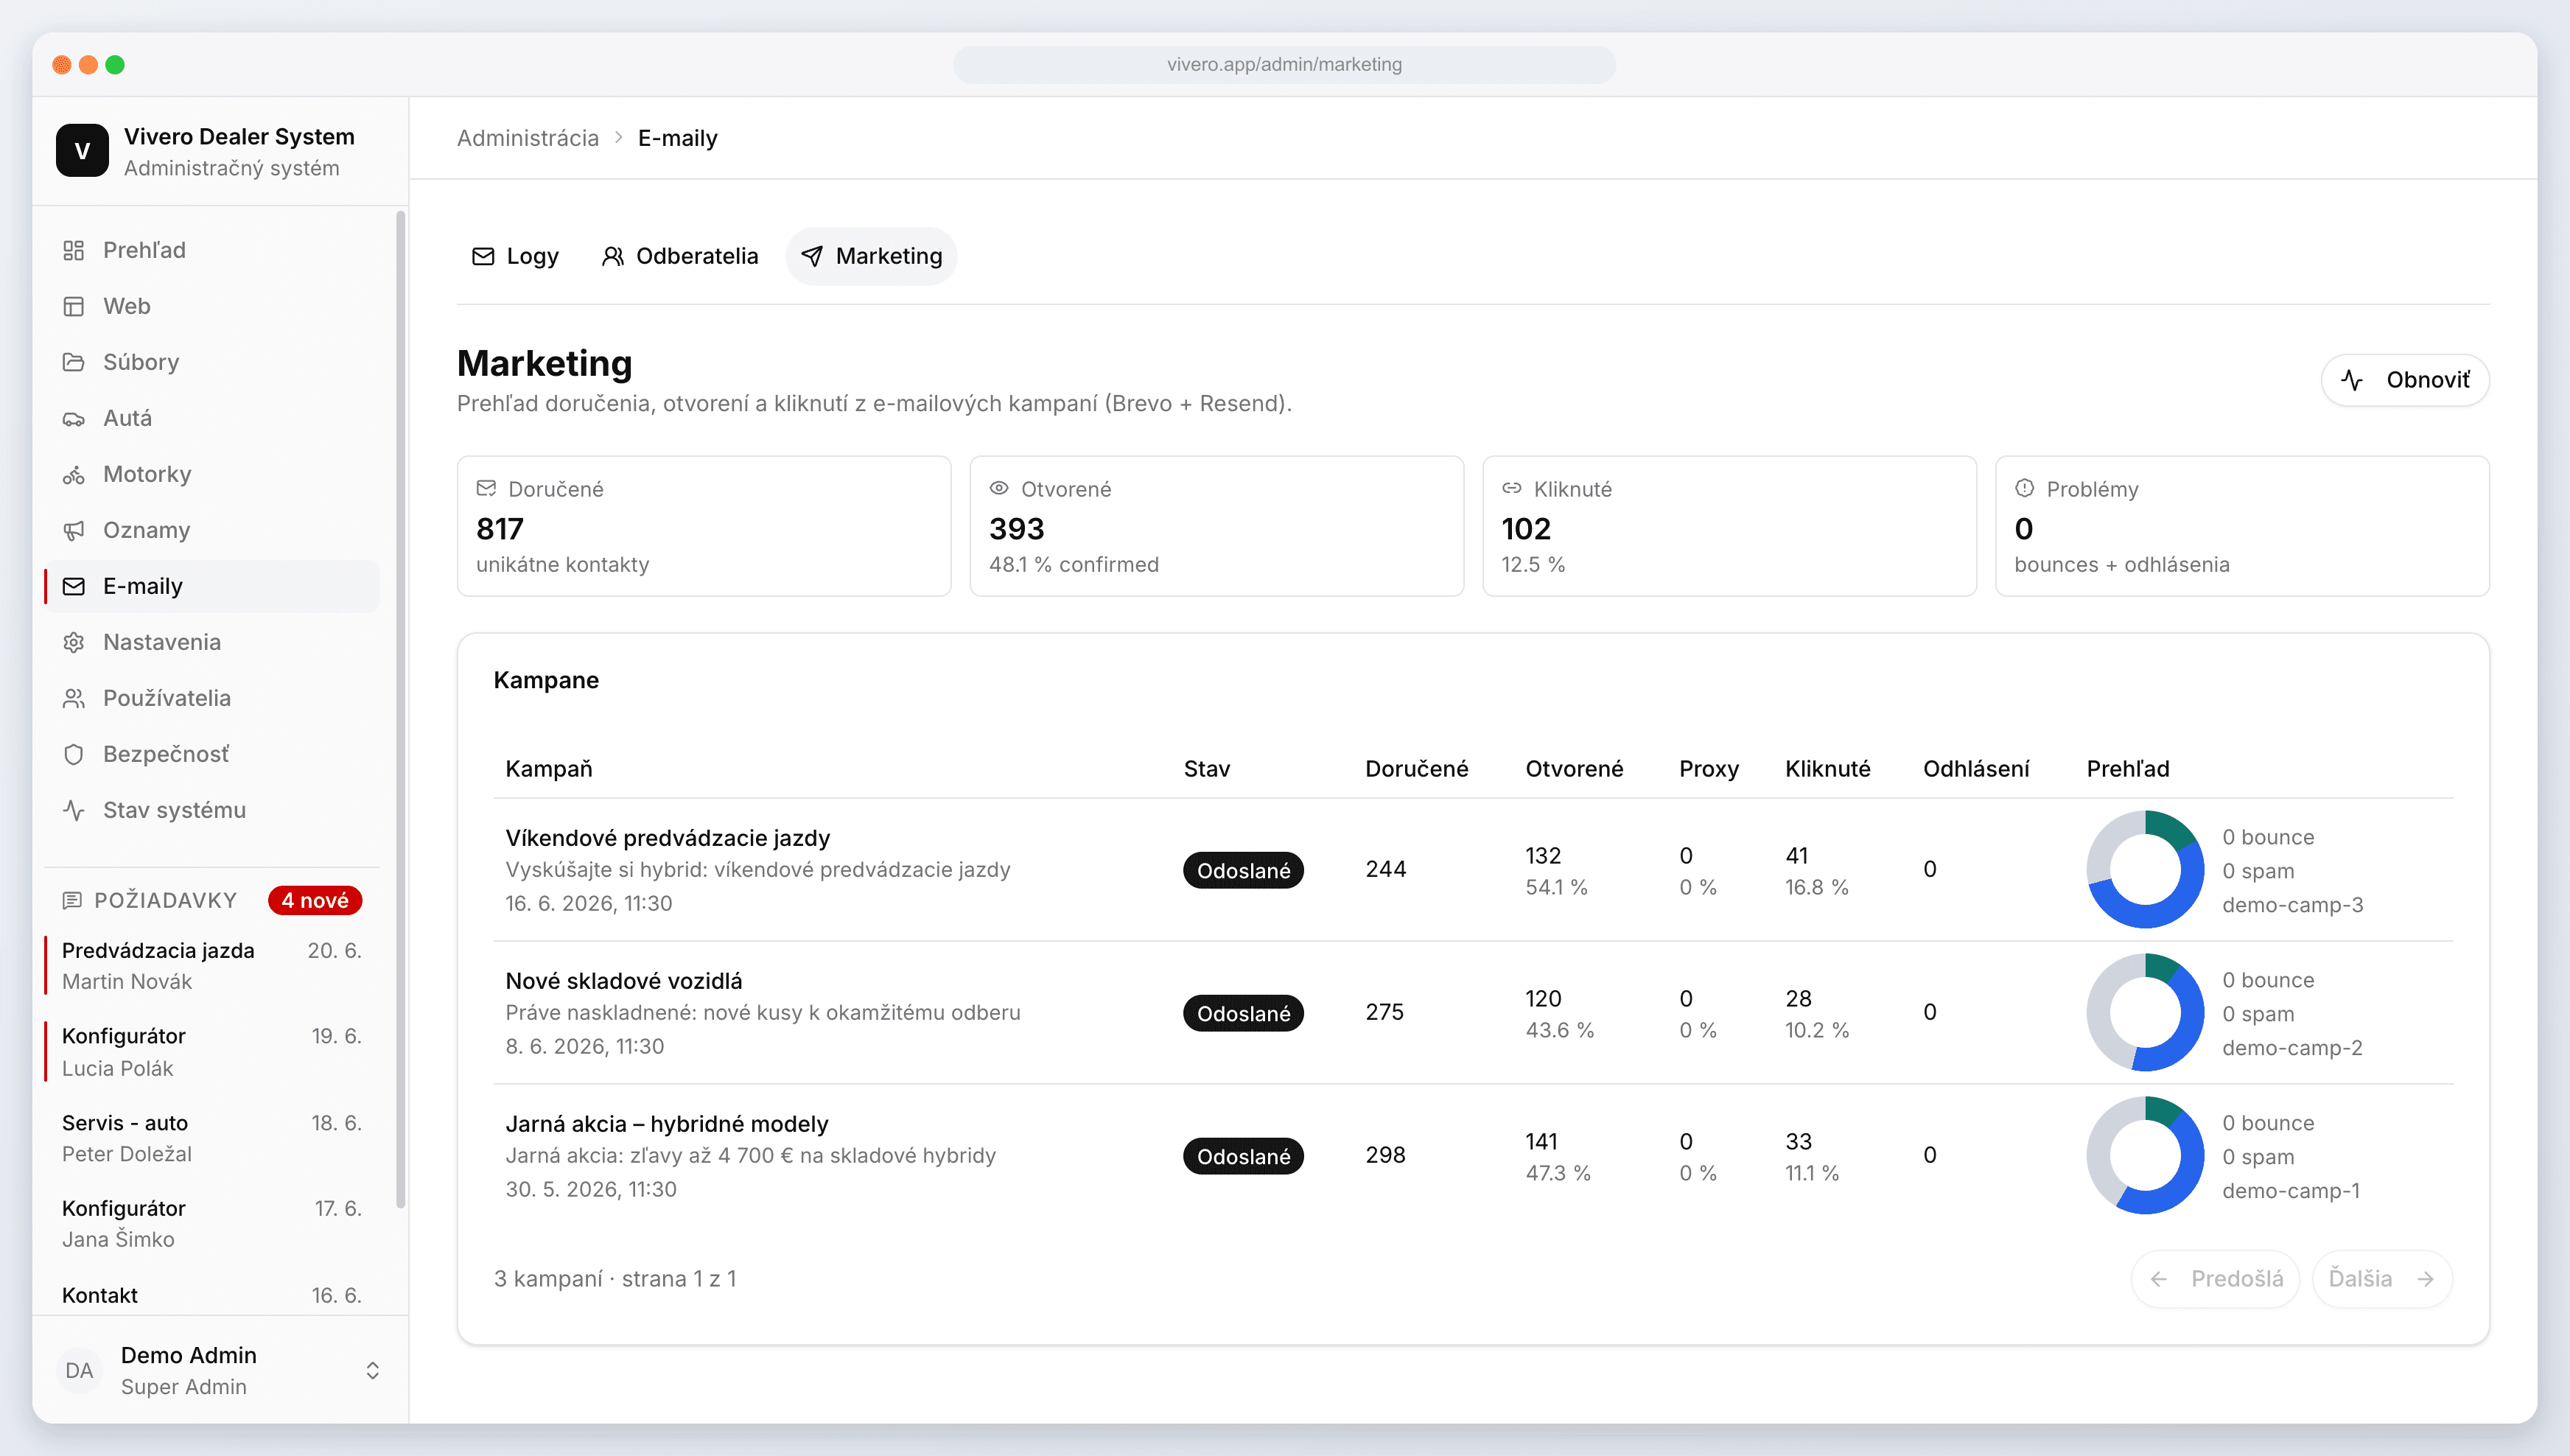Viewport: 2570px width, 1456px height.
Task: Click the 3 kampaní · strana 1 z 1 text
Action: (615, 1279)
